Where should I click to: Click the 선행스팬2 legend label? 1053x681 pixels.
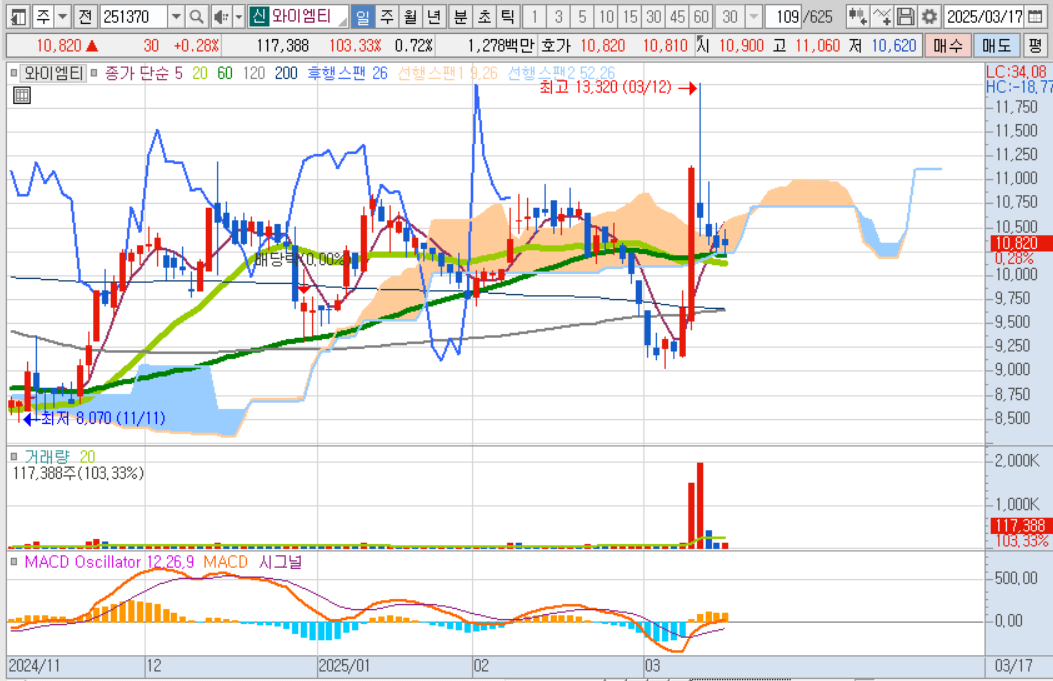(x=561, y=73)
